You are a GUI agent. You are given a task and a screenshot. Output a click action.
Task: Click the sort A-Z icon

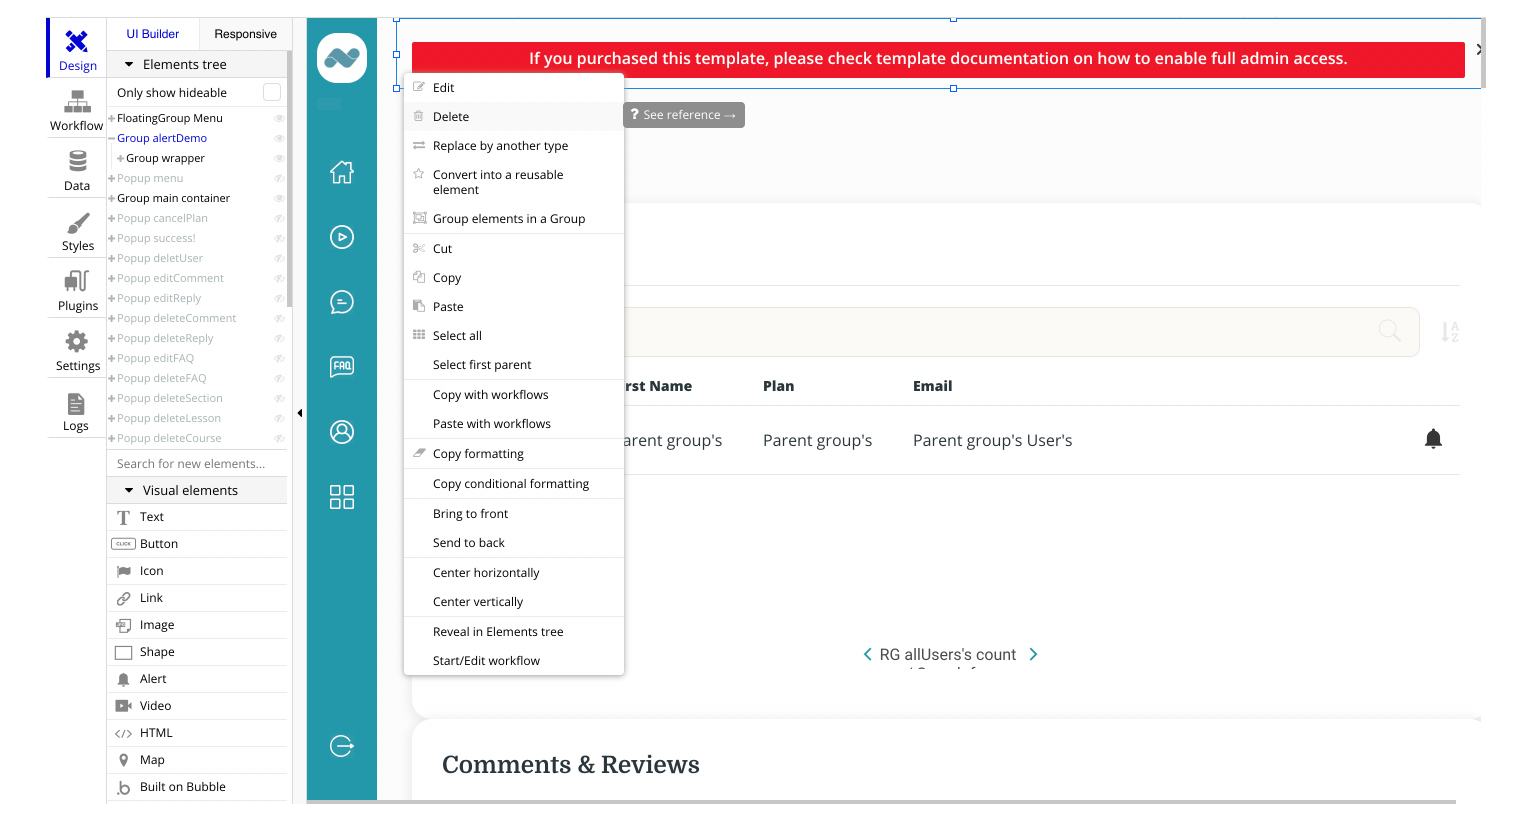(x=1450, y=332)
